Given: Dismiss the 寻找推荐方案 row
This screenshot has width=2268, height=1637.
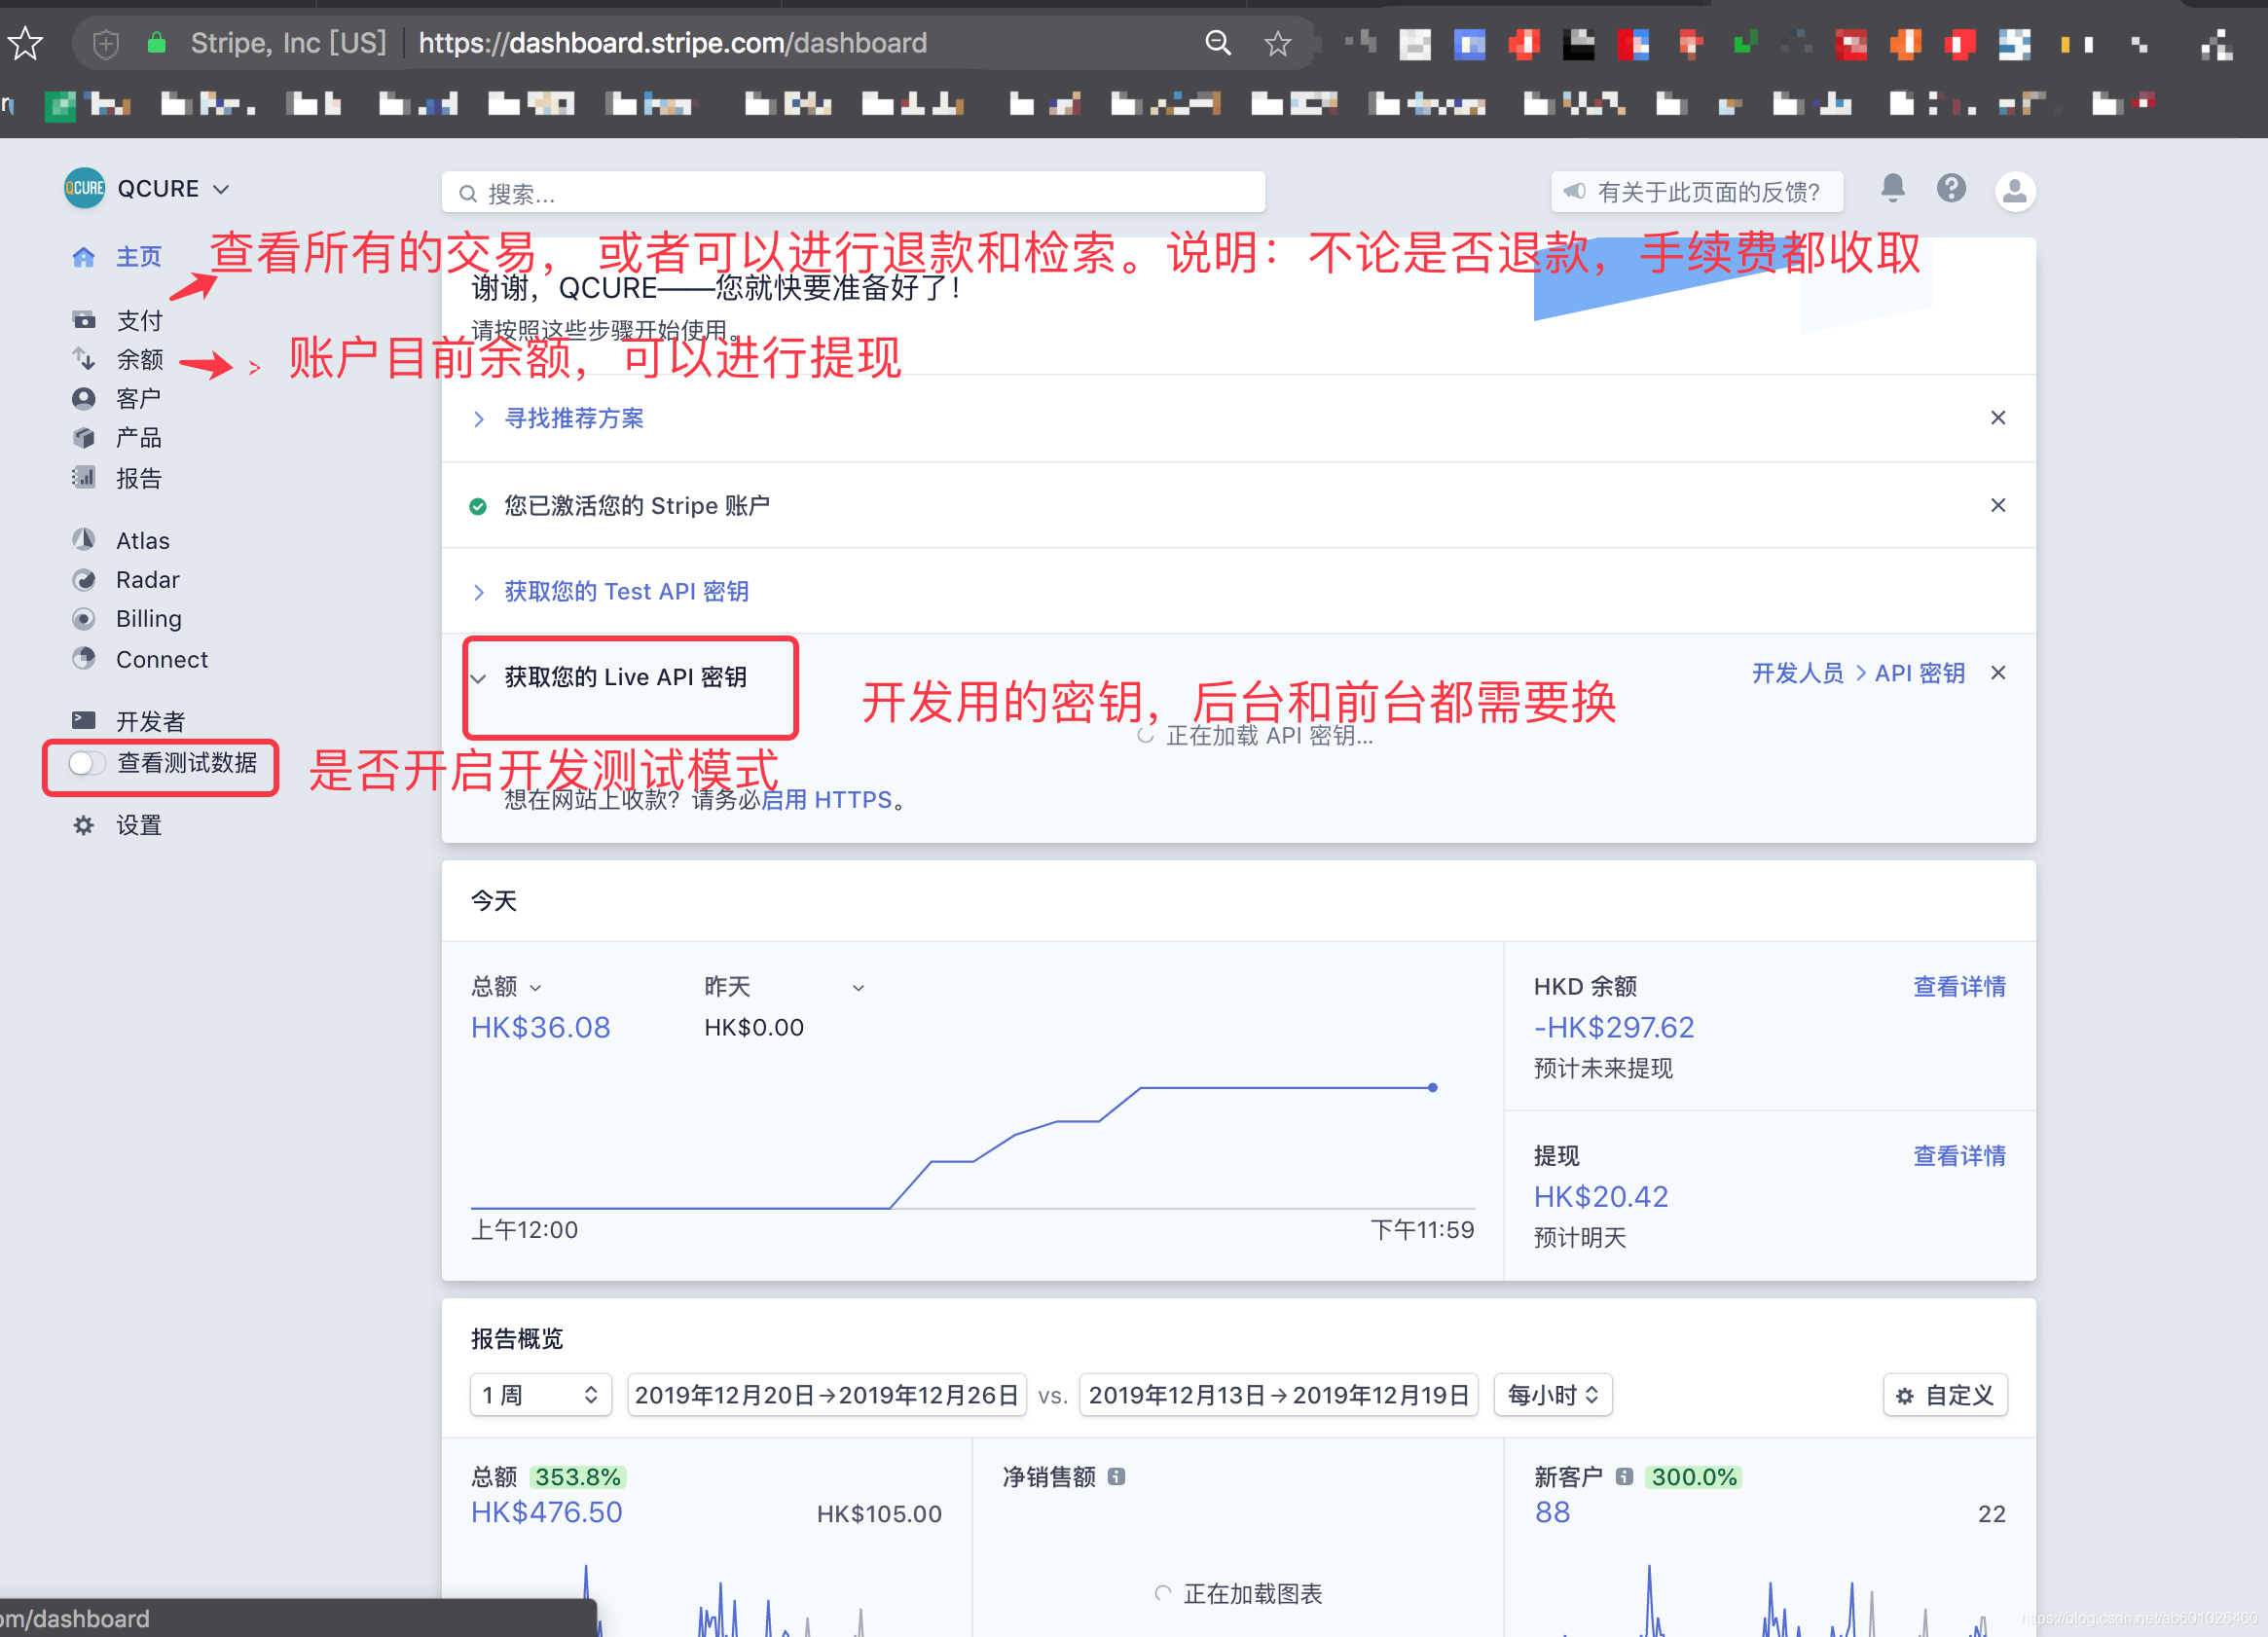Looking at the screenshot, I should point(1998,418).
